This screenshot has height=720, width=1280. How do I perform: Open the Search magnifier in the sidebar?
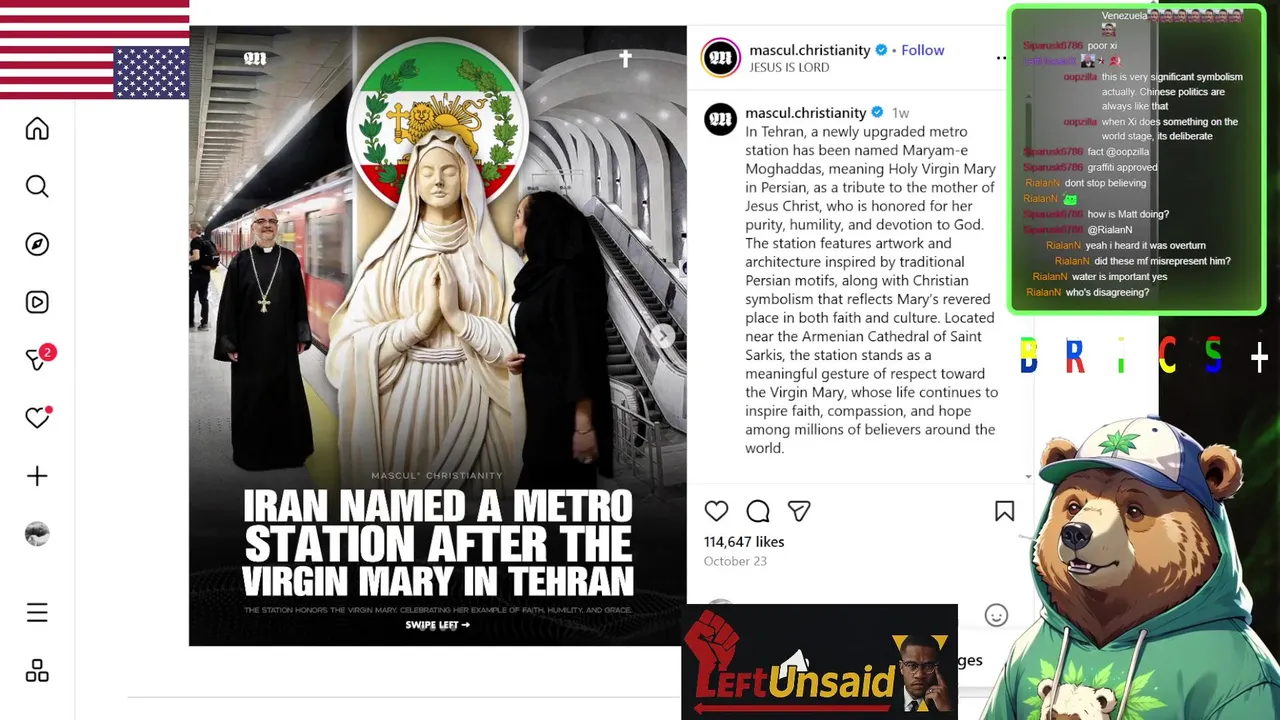[x=37, y=187]
